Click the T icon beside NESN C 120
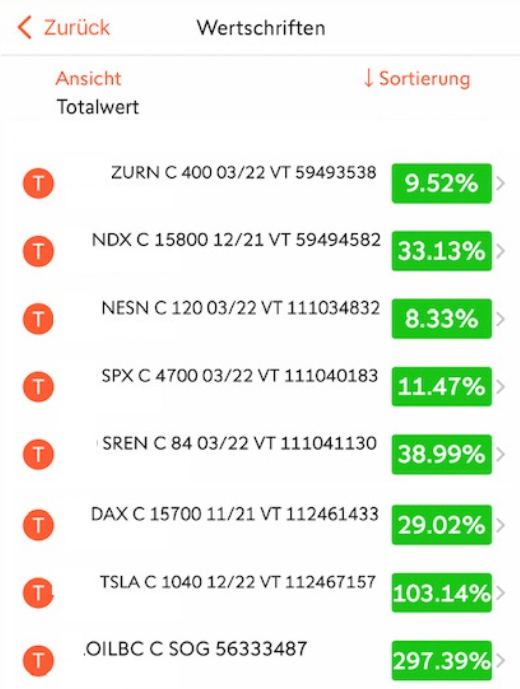The height and width of the screenshot is (689, 520). [38, 319]
